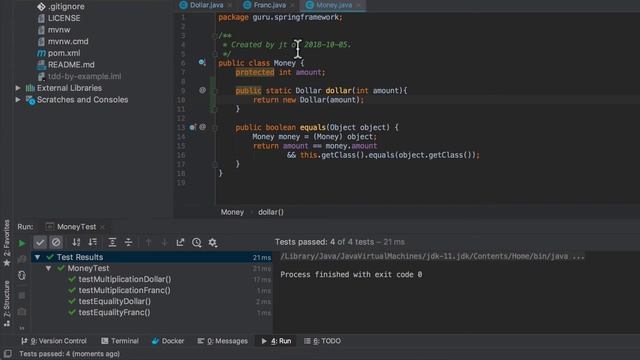Open the TODO tool window
640x360 pixels.
pos(322,341)
